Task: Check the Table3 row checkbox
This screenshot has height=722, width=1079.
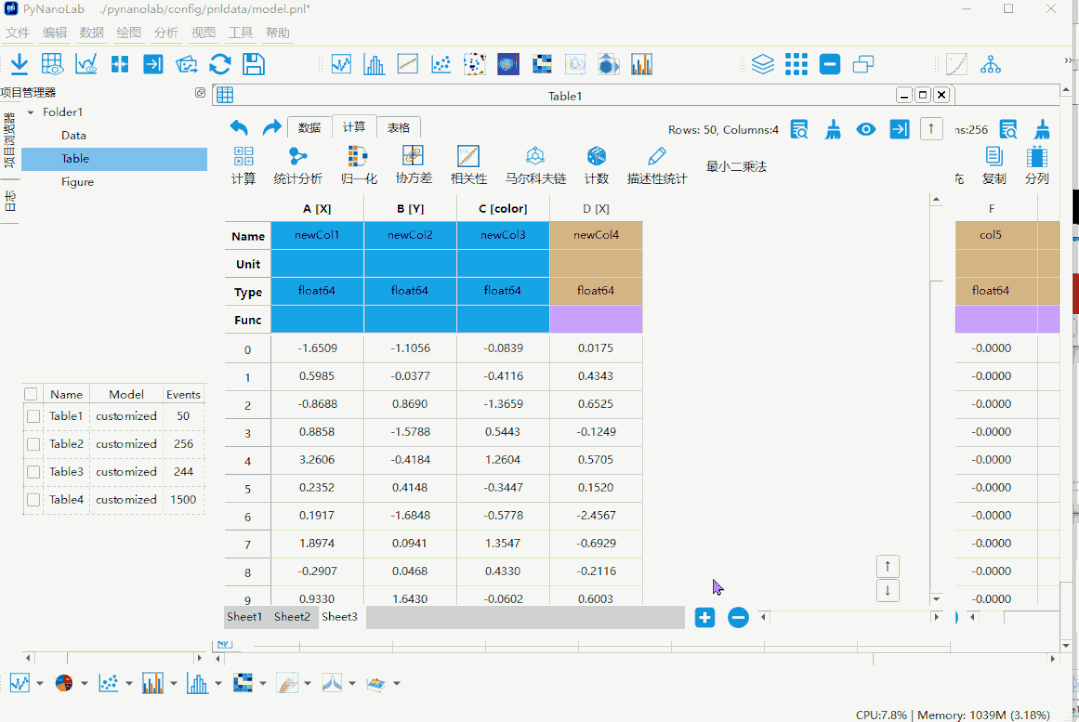Action: pyautogui.click(x=33, y=472)
